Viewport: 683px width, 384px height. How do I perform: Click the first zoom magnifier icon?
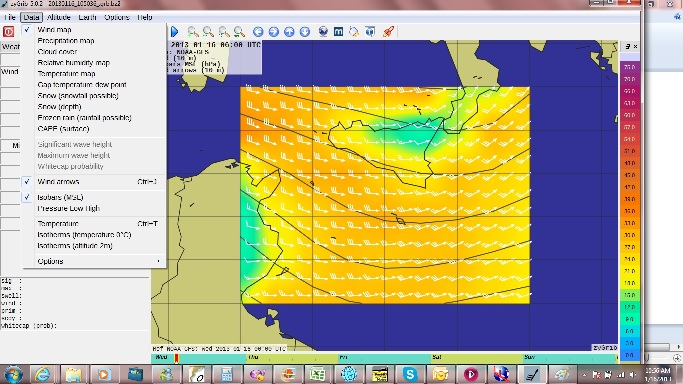pyautogui.click(x=193, y=31)
